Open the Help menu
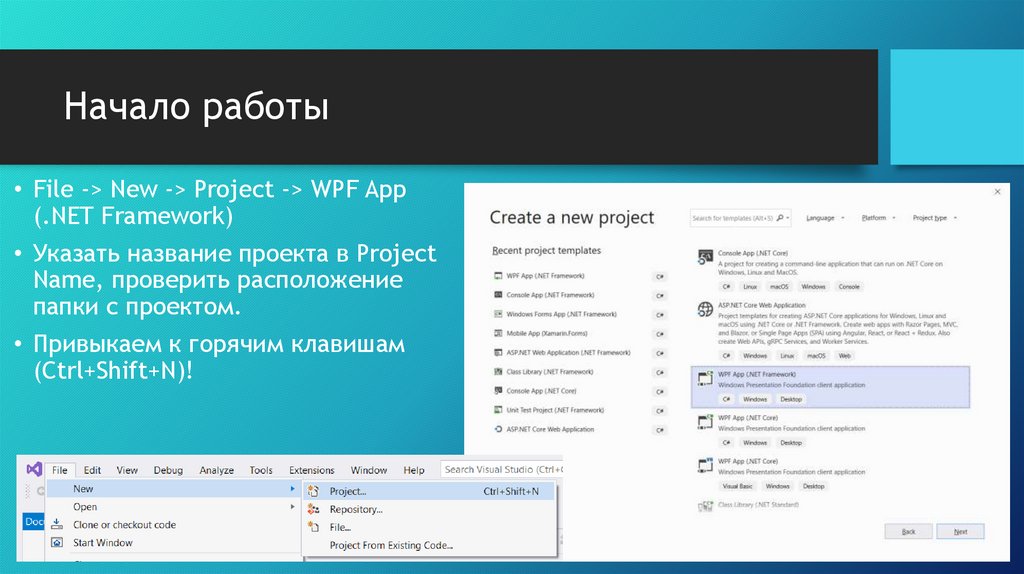This screenshot has width=1024, height=574. pos(413,470)
